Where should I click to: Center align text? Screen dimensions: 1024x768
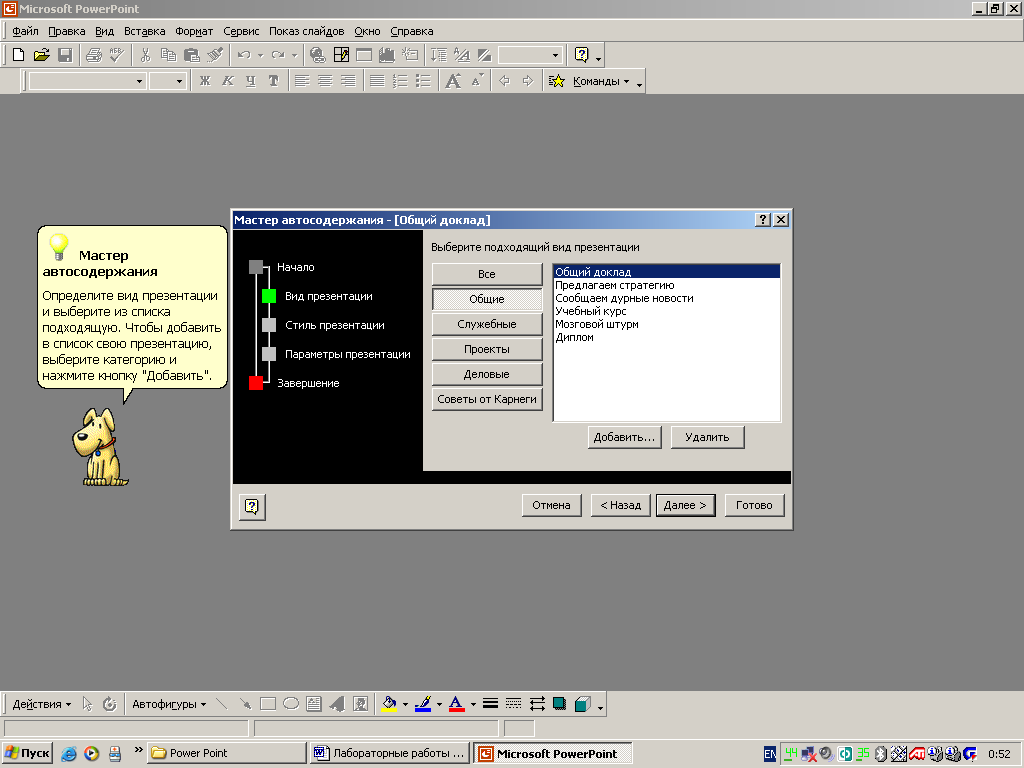pos(325,81)
